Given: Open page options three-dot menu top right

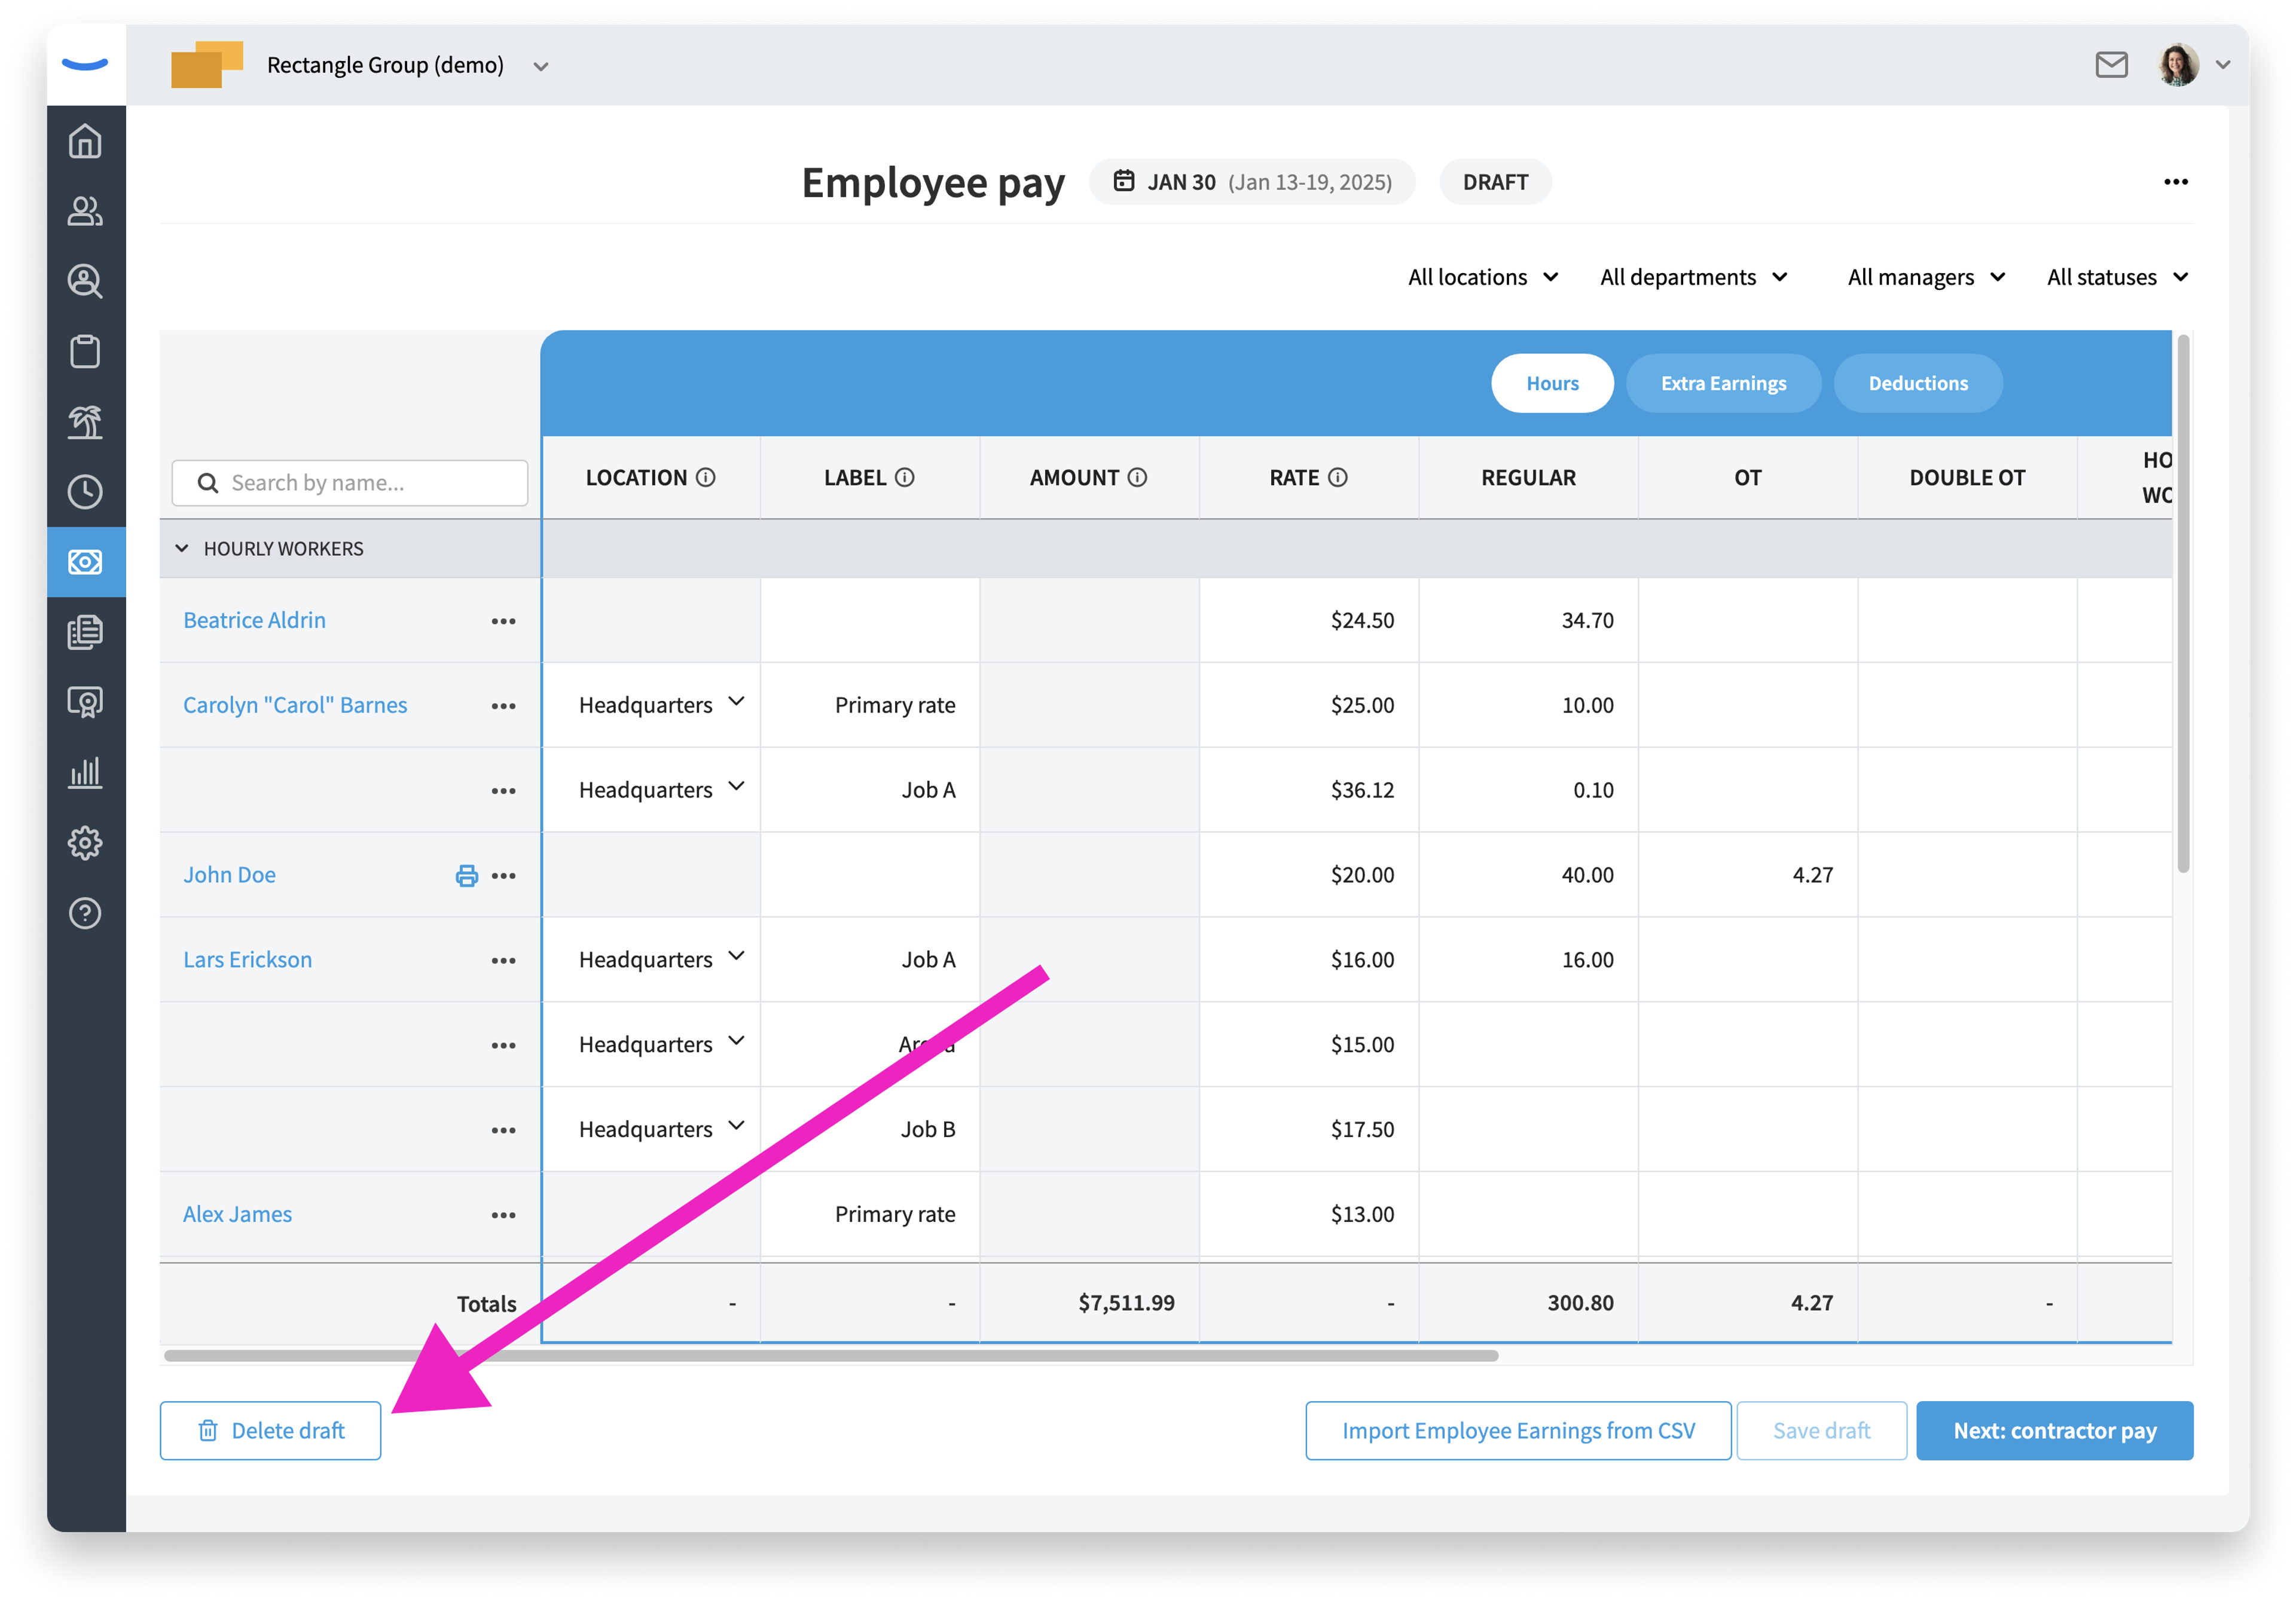Looking at the screenshot, I should coord(2175,182).
